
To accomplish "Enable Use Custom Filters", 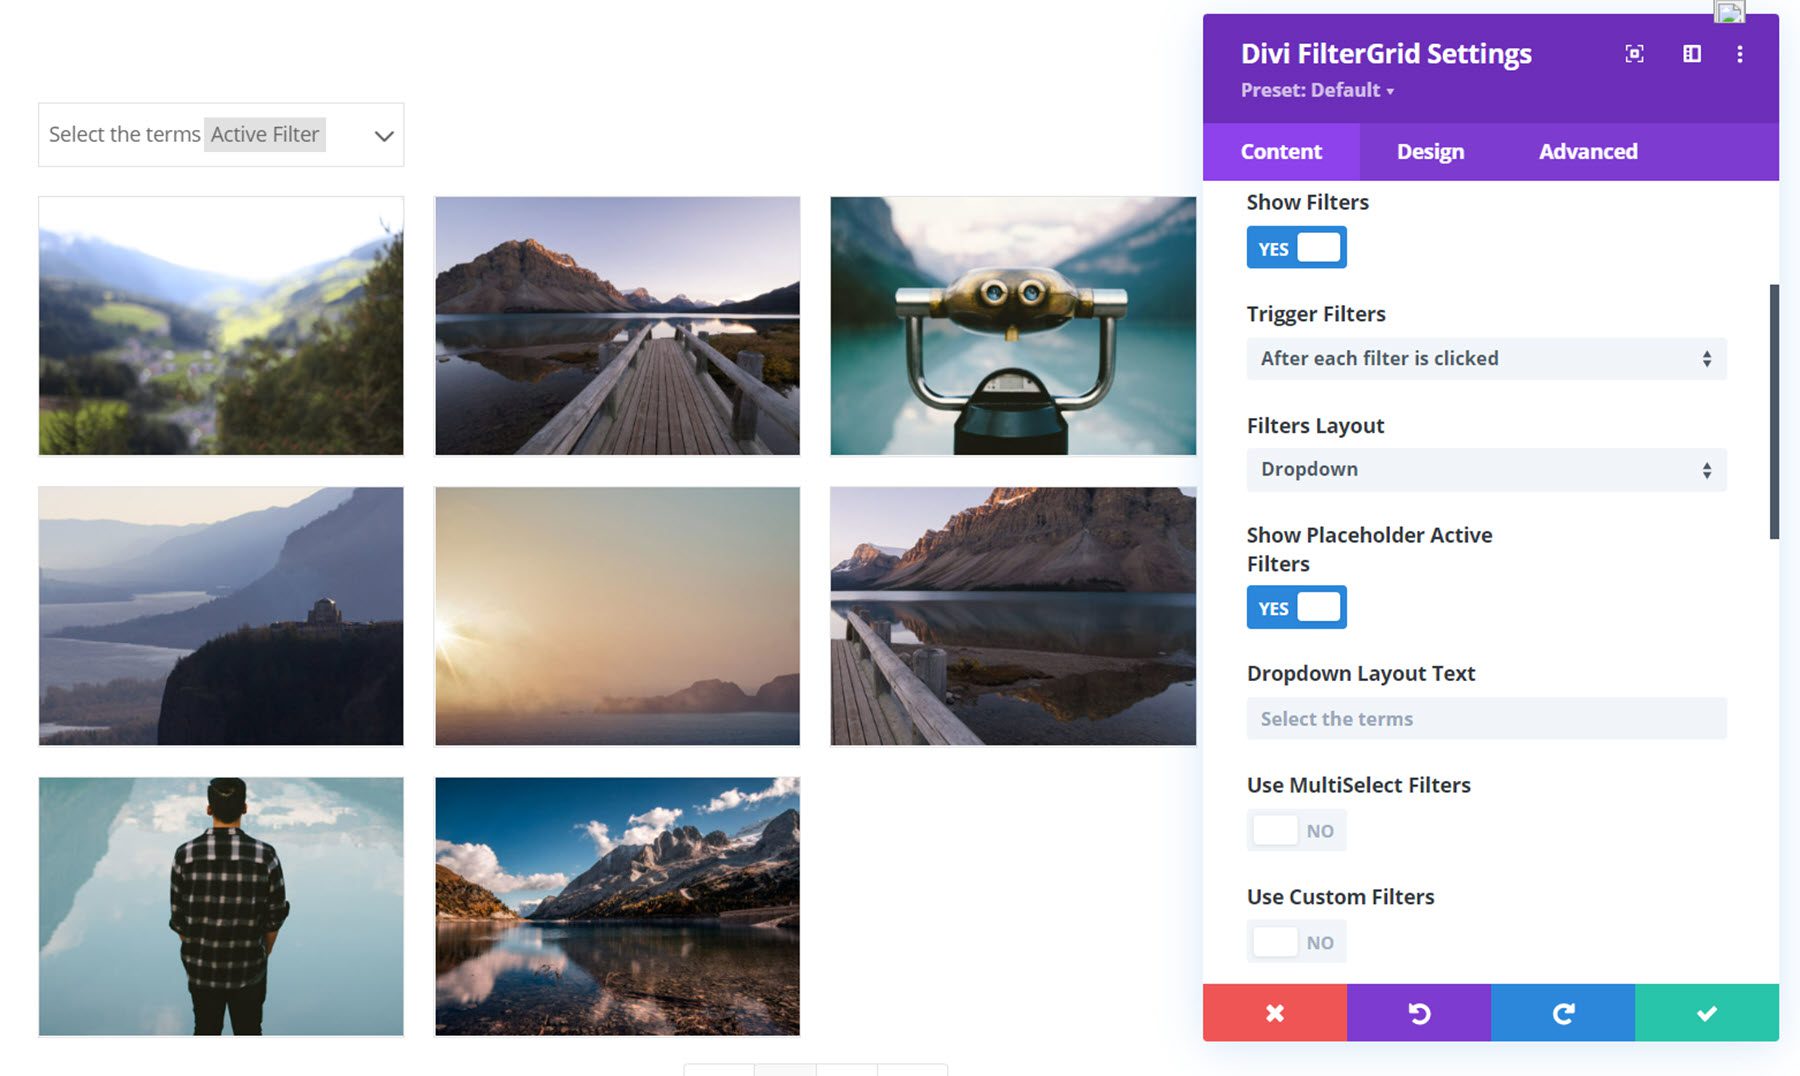I will click(1296, 941).
